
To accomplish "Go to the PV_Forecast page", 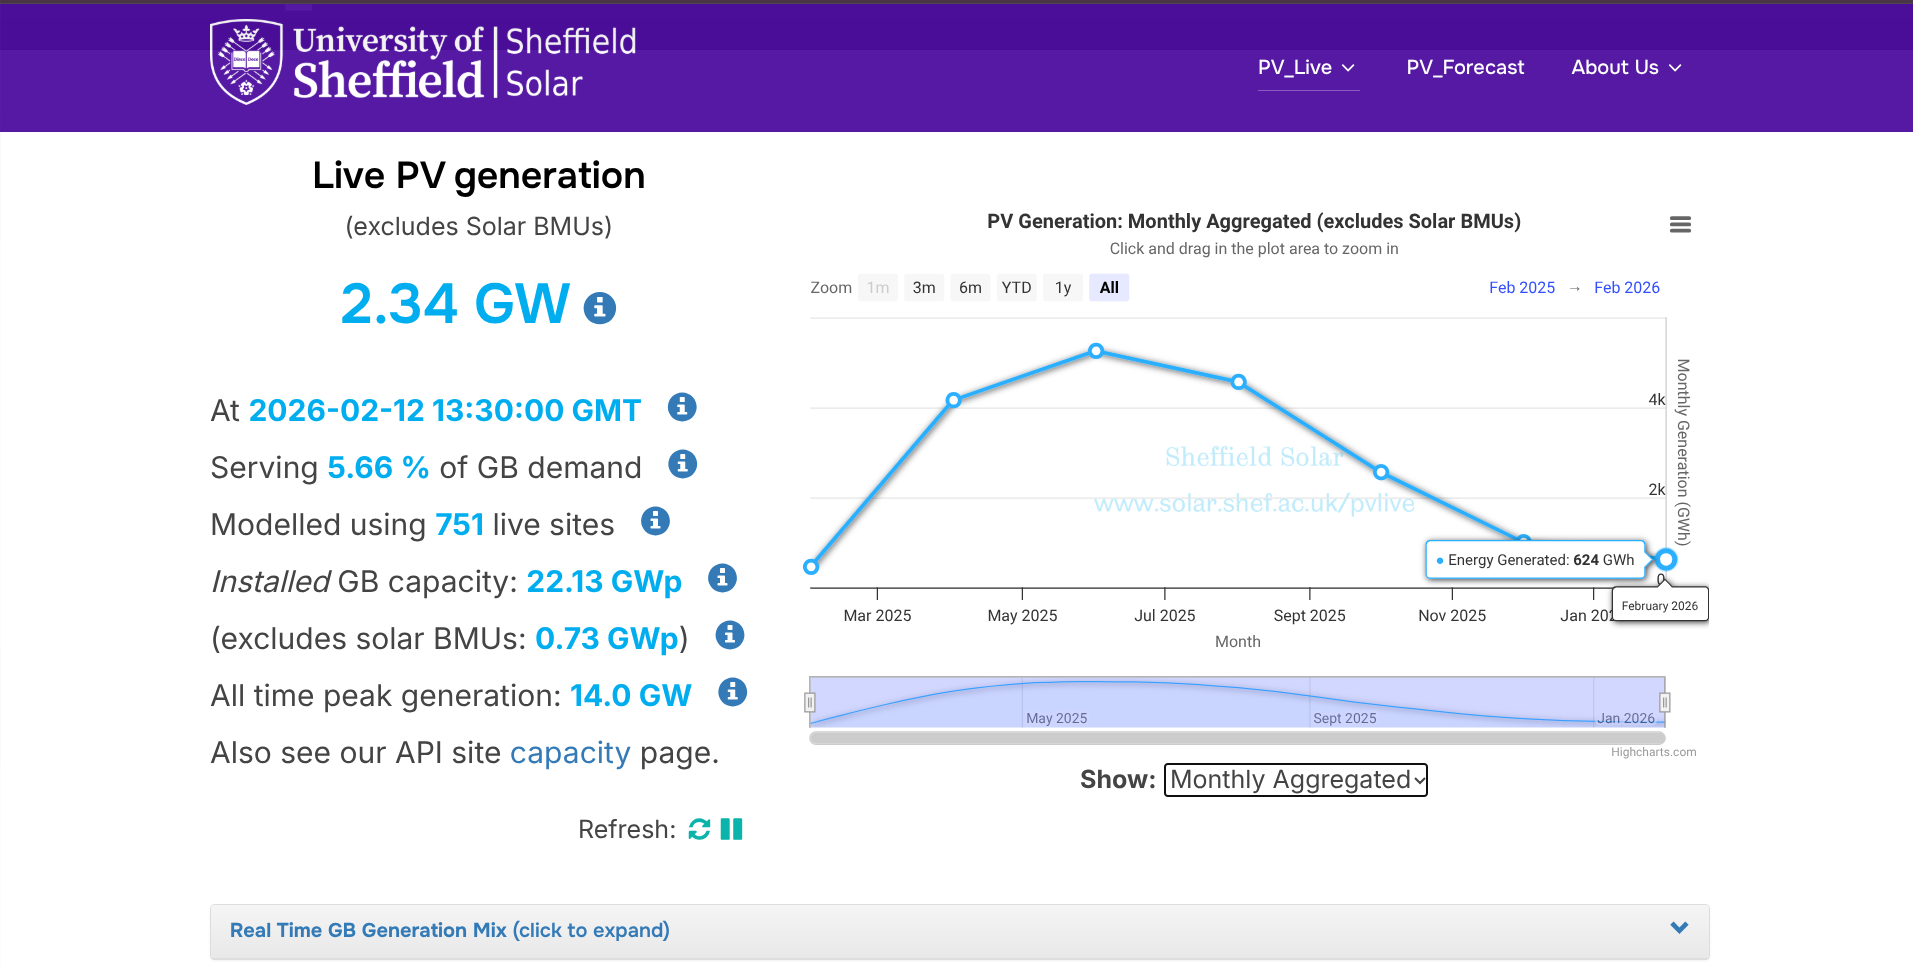I will click(x=1465, y=68).
